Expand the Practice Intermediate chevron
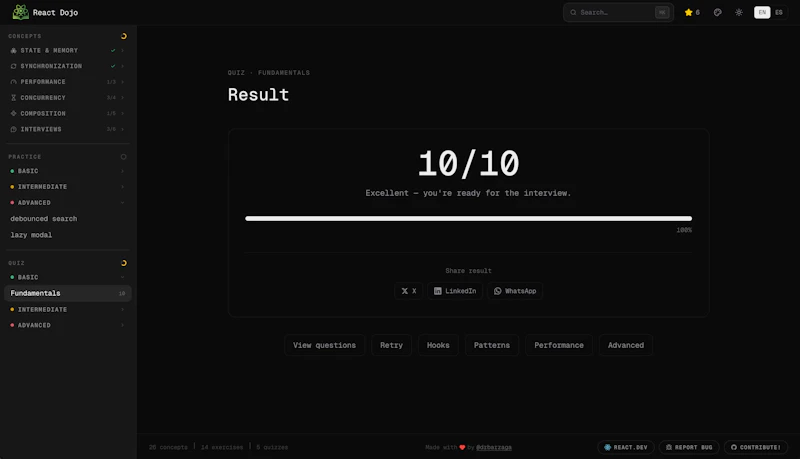Image resolution: width=800 pixels, height=459 pixels. pyautogui.click(x=122, y=187)
